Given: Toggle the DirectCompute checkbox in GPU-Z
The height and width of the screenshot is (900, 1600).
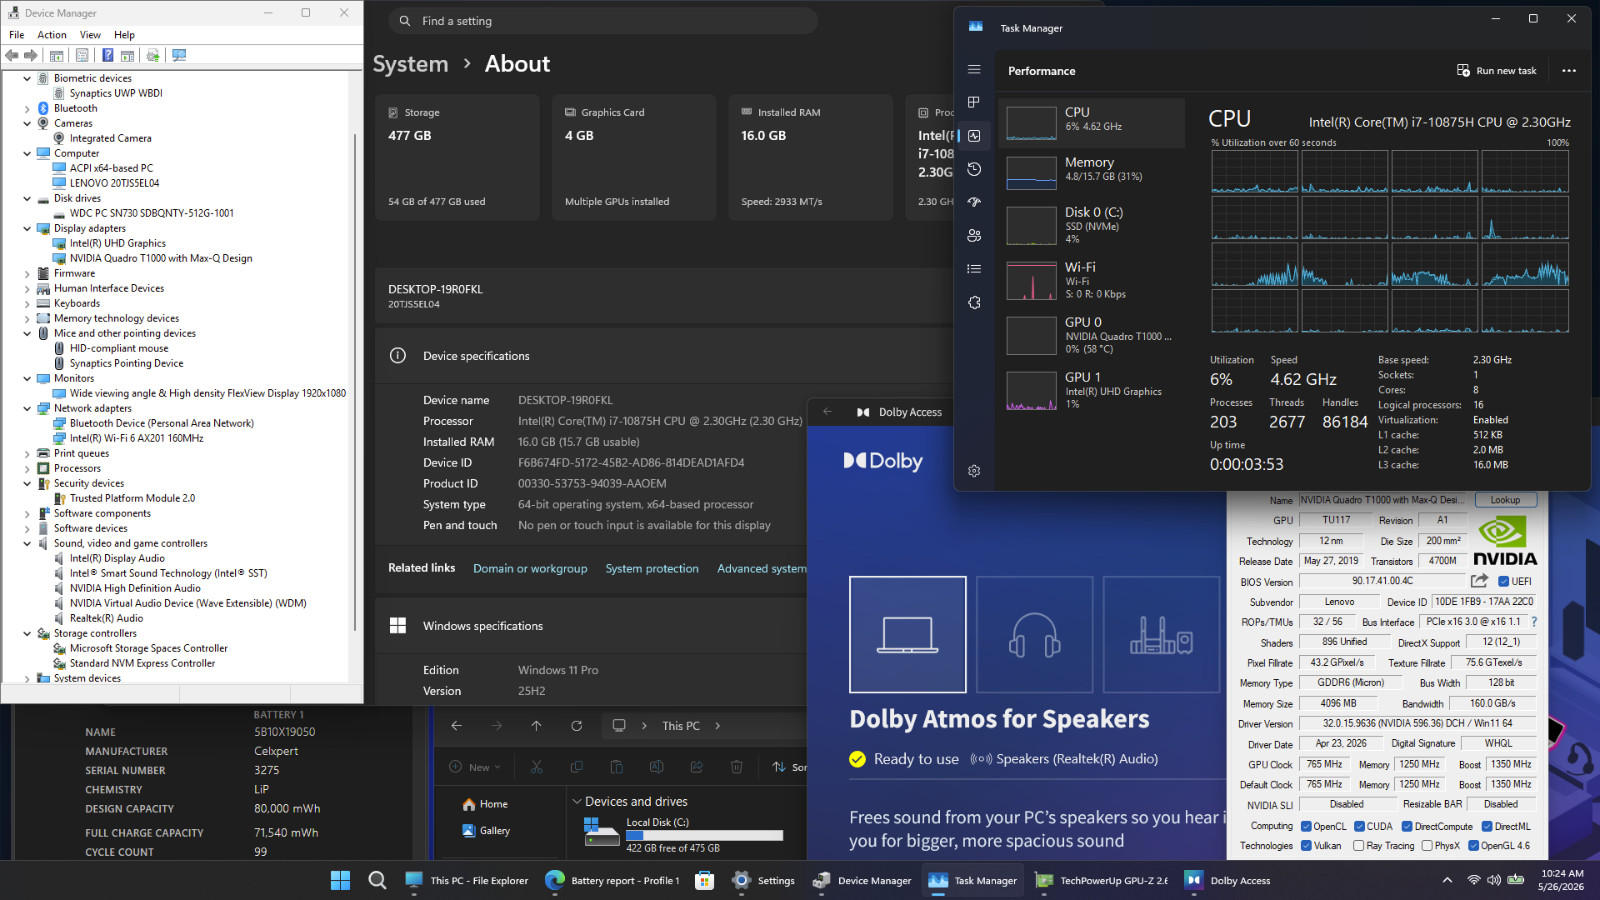Looking at the screenshot, I should pyautogui.click(x=1407, y=826).
